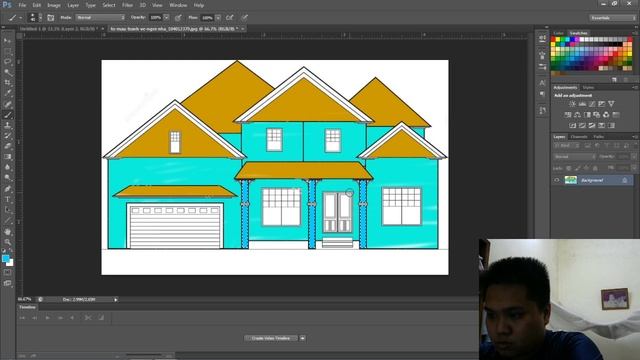Open the Flow slider dropdown arrow
This screenshot has width=640, height=360.
[218, 18]
